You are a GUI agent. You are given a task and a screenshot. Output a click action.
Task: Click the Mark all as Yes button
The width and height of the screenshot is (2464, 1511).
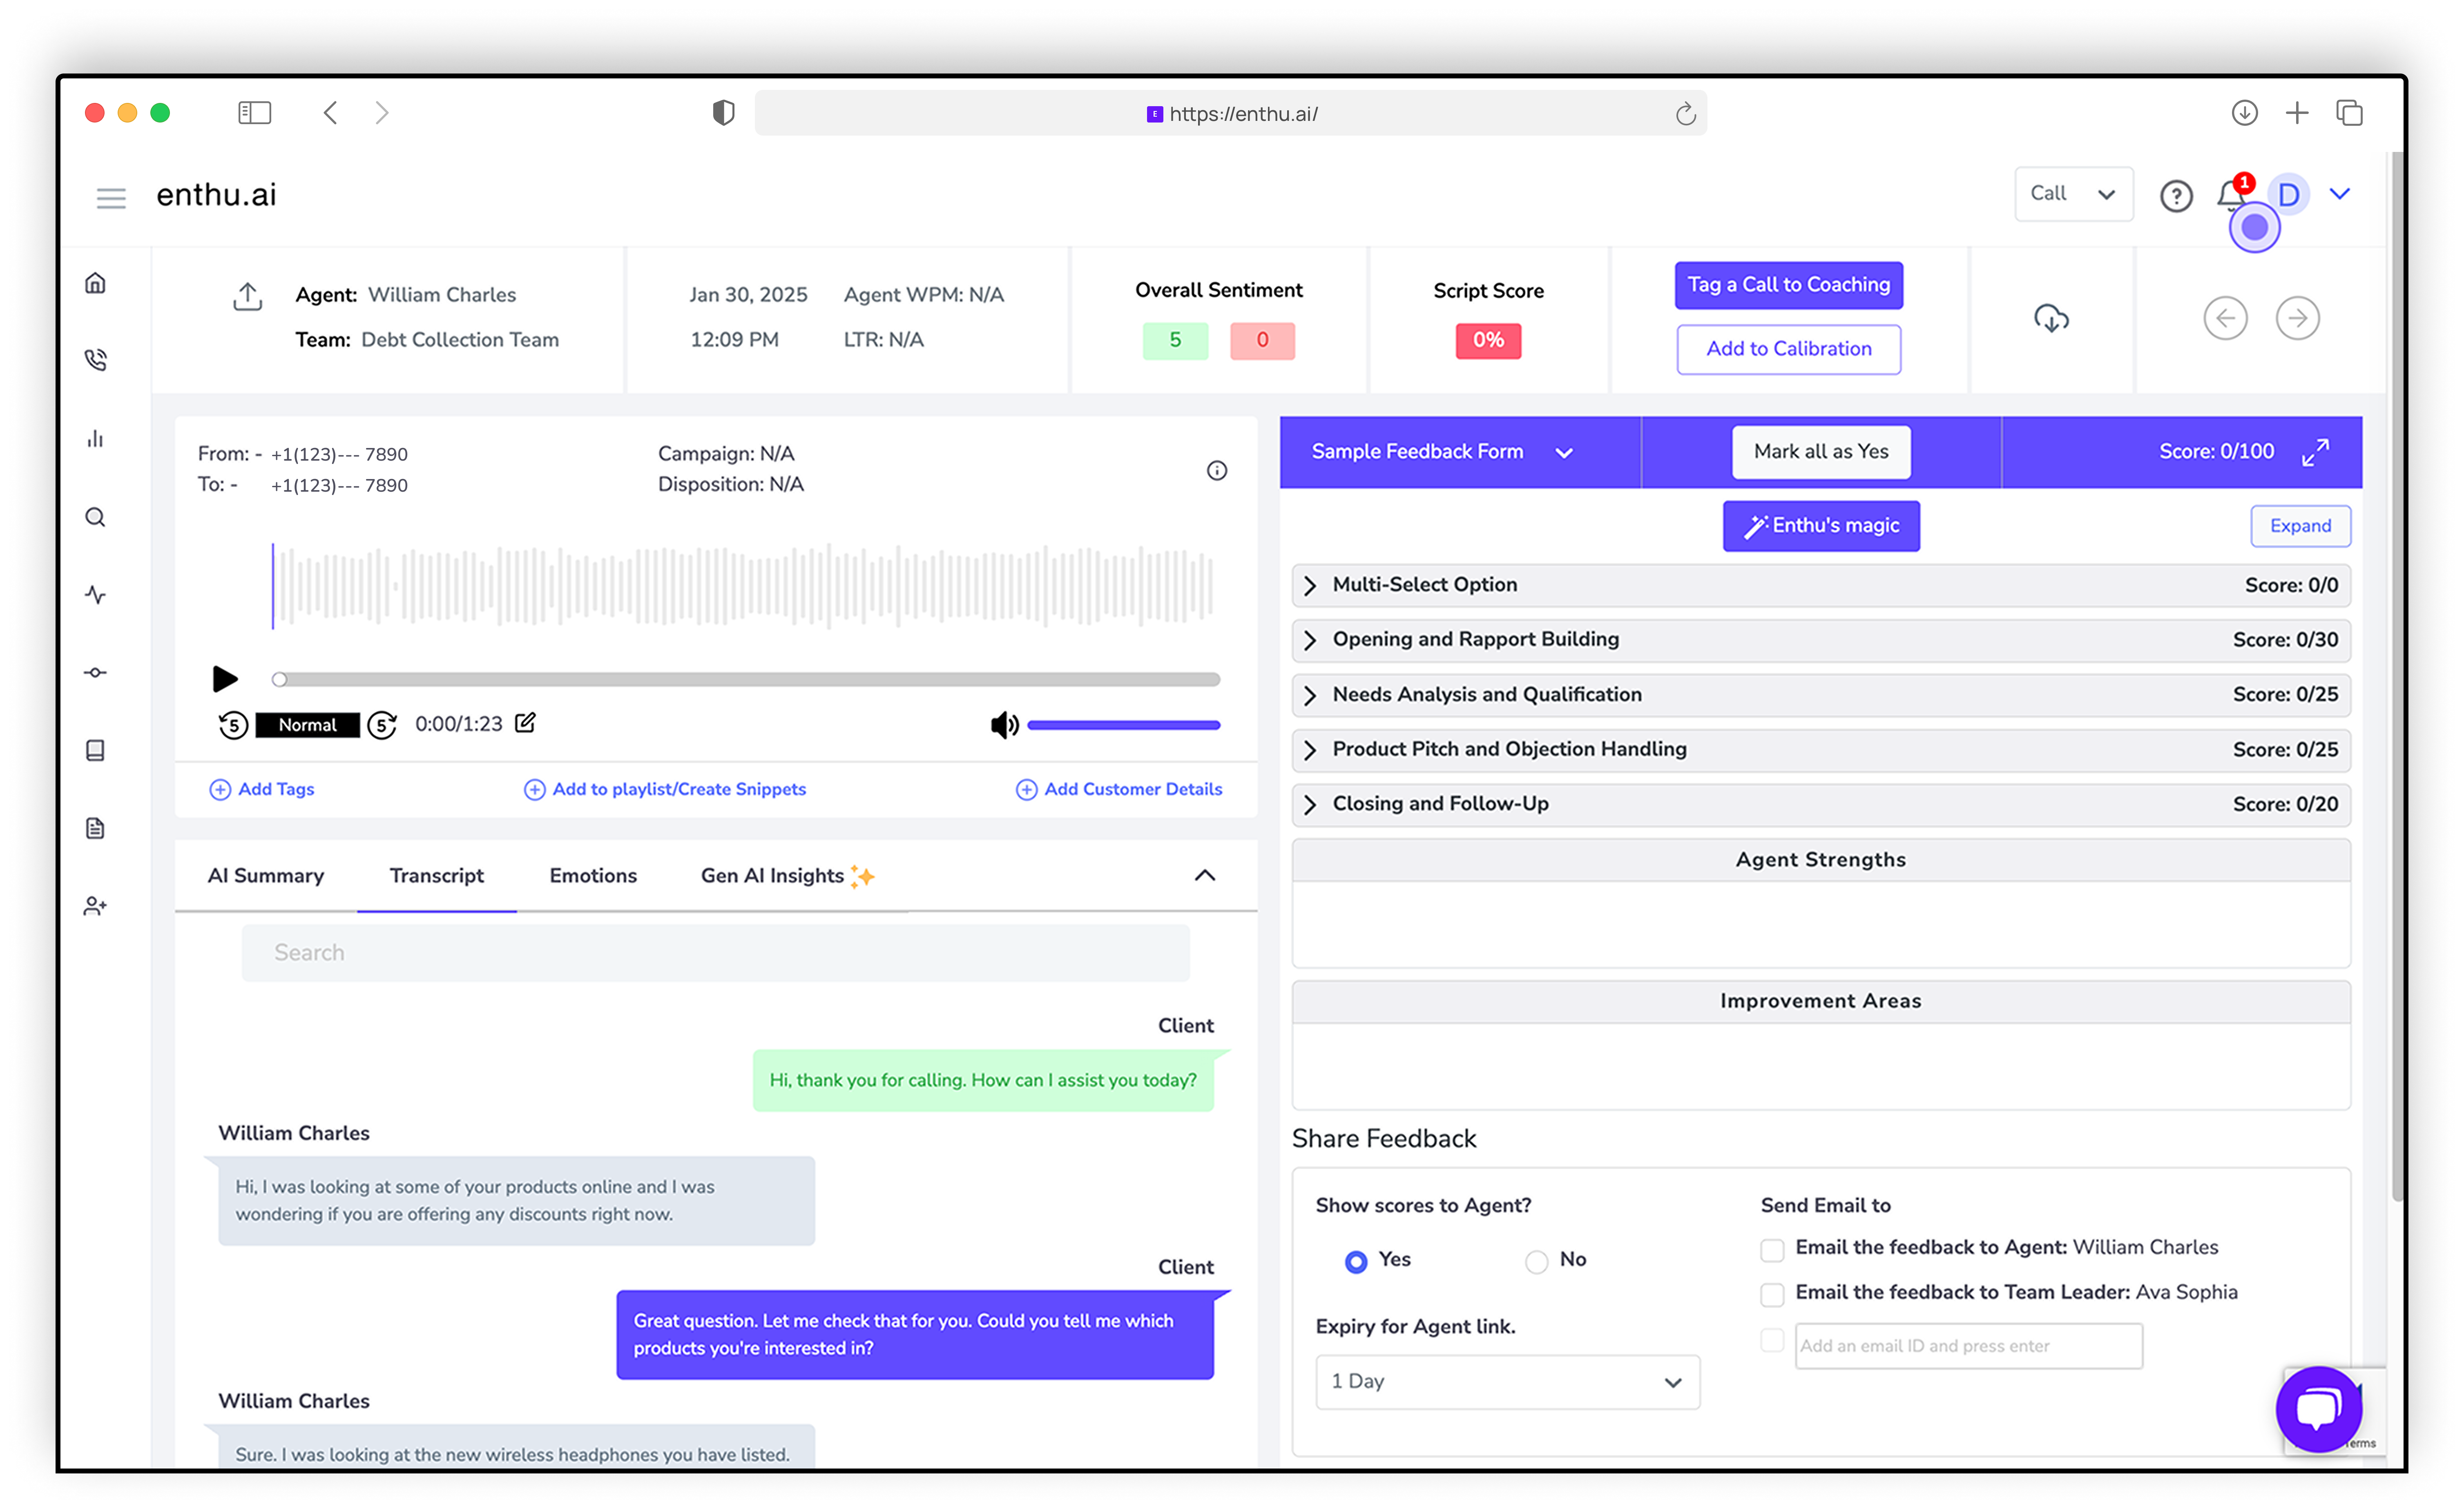(1820, 452)
